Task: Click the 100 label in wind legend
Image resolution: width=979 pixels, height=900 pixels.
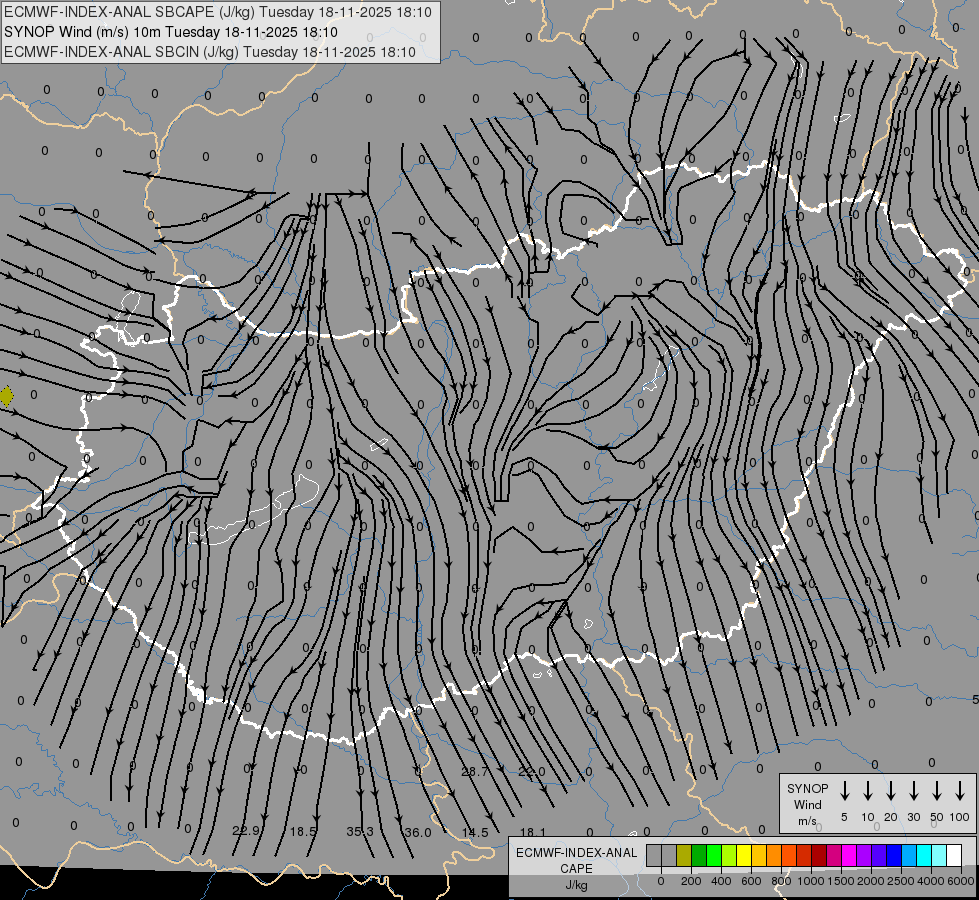Action: (960, 817)
